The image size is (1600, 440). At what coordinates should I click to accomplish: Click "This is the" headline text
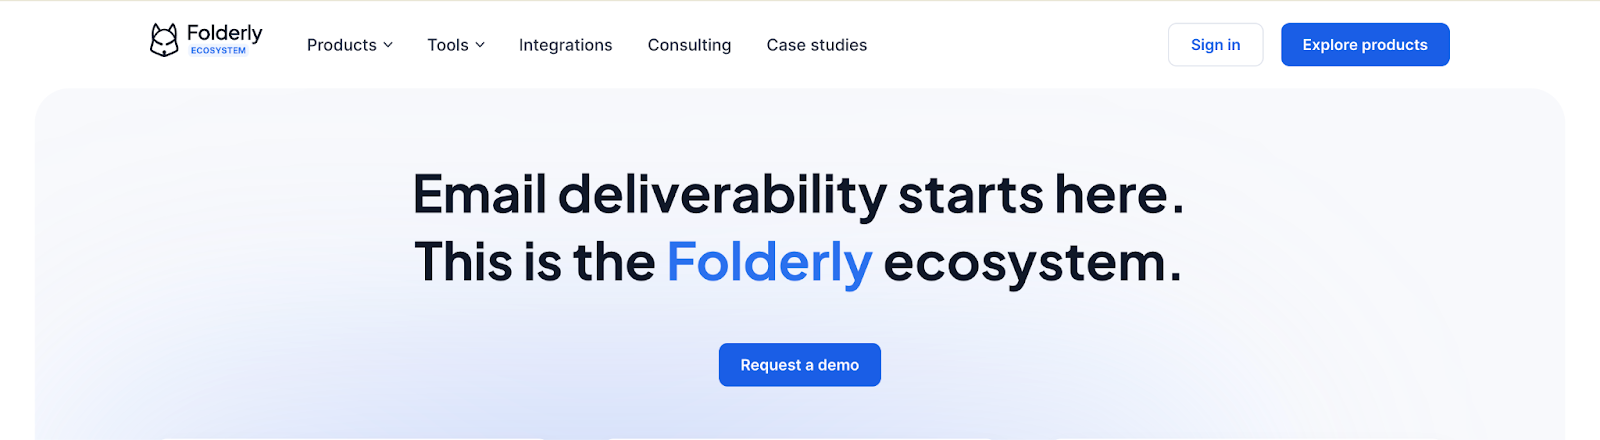click(x=534, y=263)
